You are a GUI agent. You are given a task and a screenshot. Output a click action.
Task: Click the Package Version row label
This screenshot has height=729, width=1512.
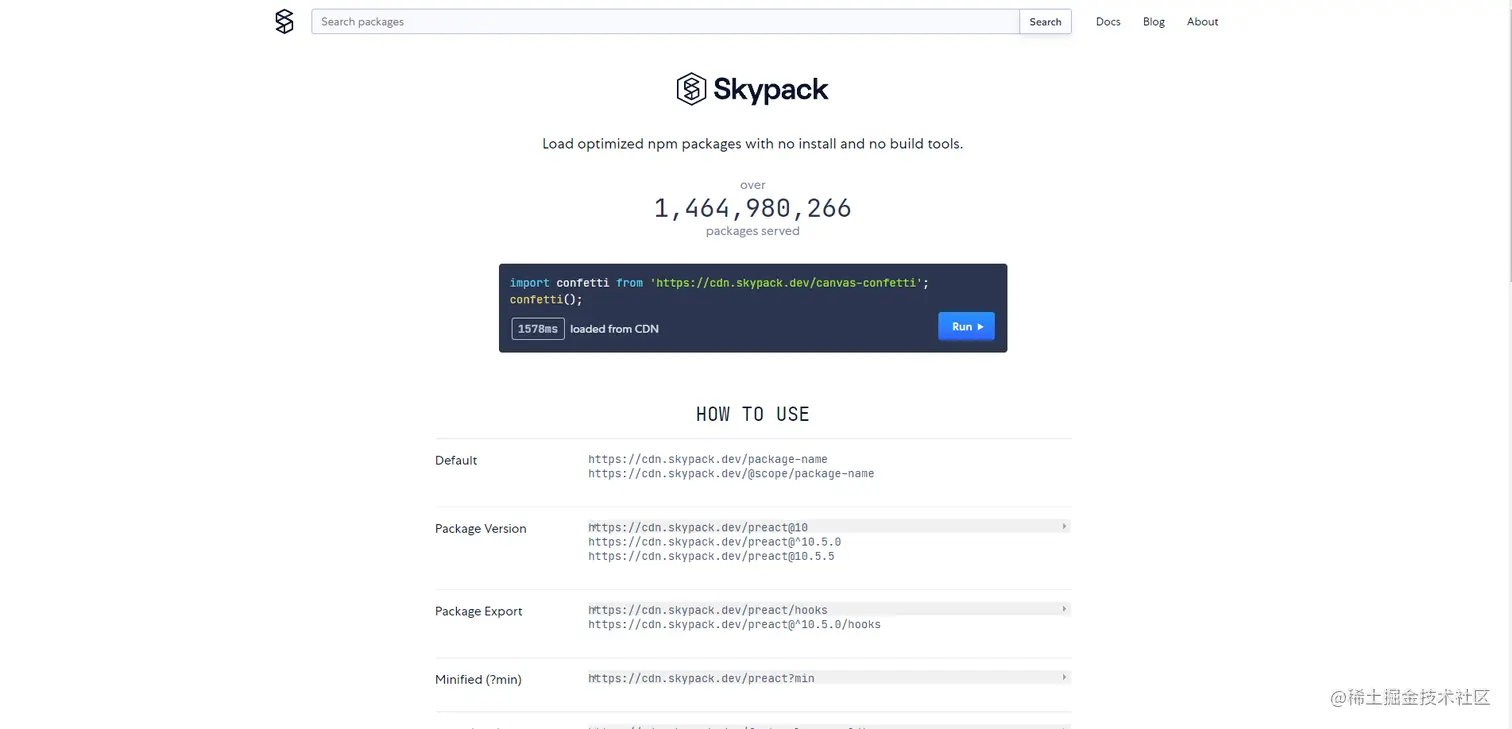coord(480,528)
